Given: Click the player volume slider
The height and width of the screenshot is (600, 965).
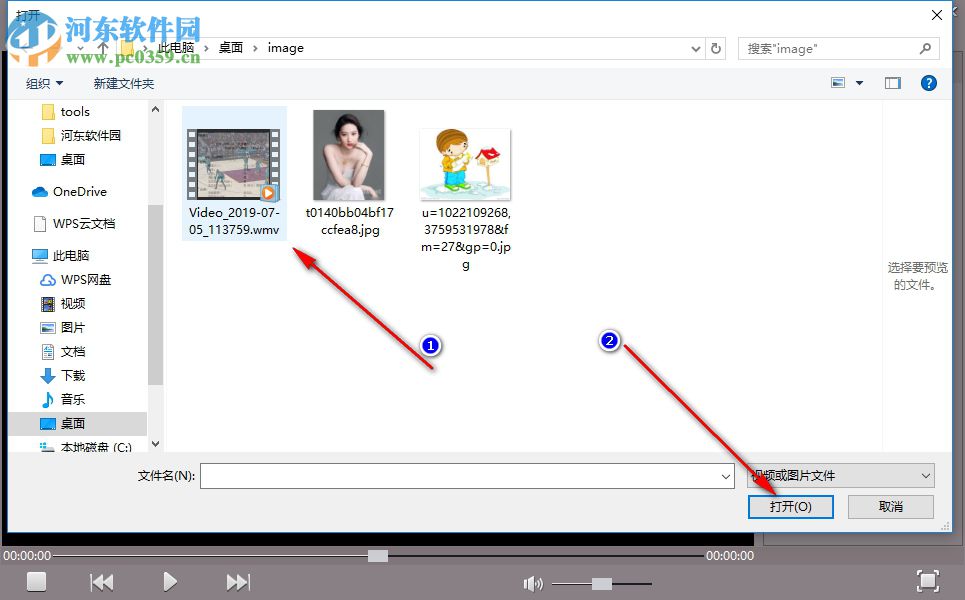Looking at the screenshot, I should 601,583.
